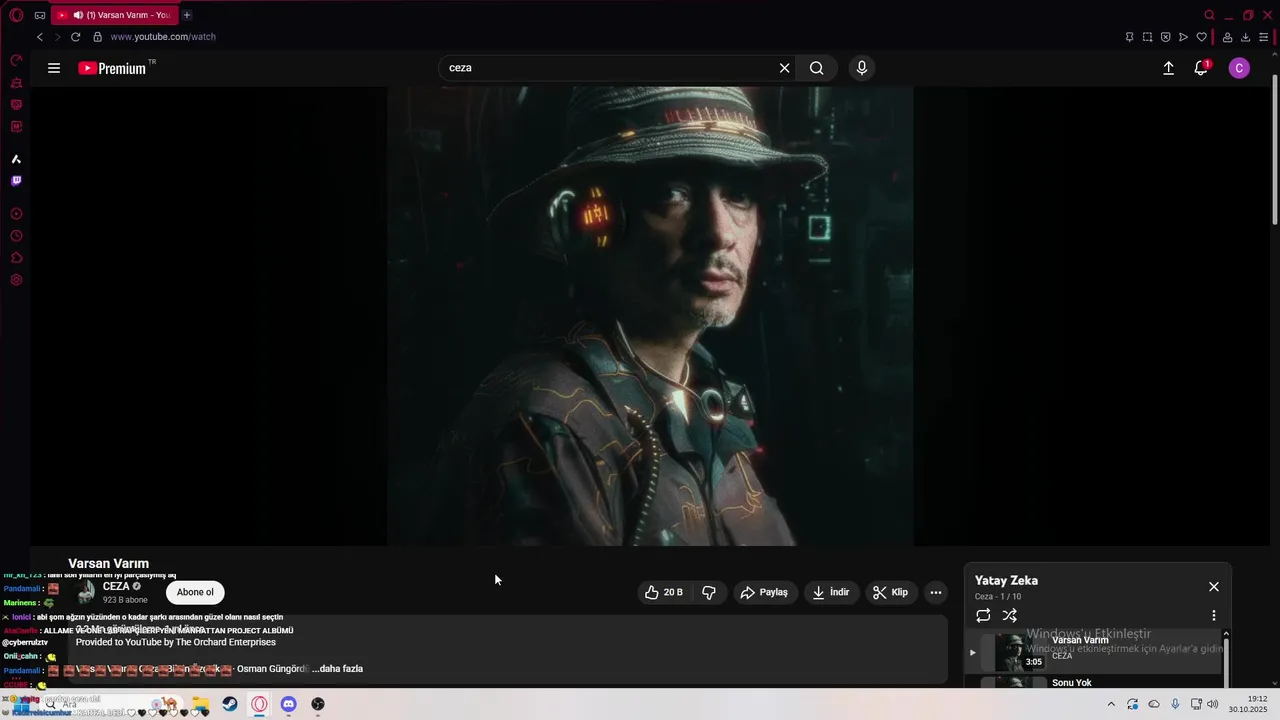Expand description with '...daha fazla'

337,669
